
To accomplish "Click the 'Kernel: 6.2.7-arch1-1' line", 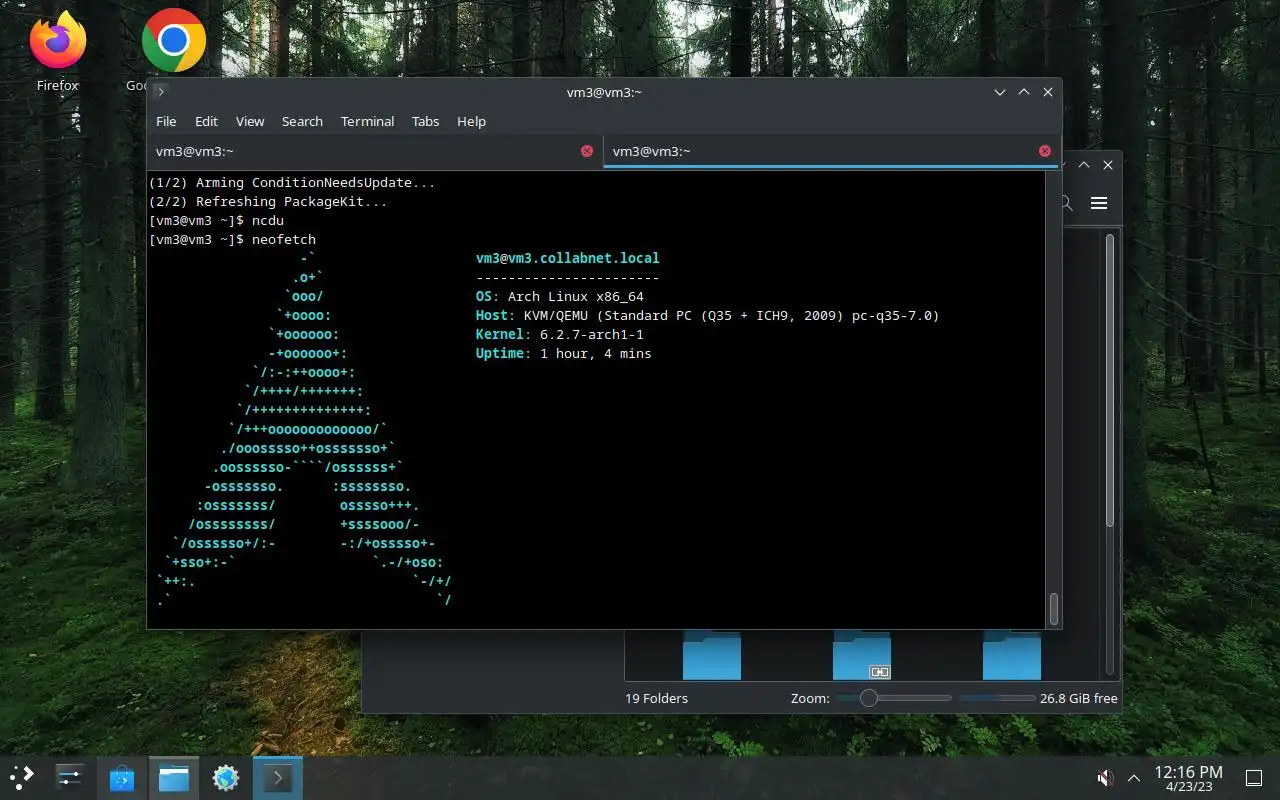I will tap(560, 334).
